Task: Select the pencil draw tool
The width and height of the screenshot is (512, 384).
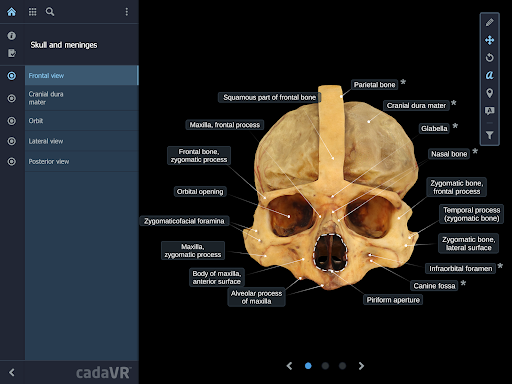Action: (489, 22)
